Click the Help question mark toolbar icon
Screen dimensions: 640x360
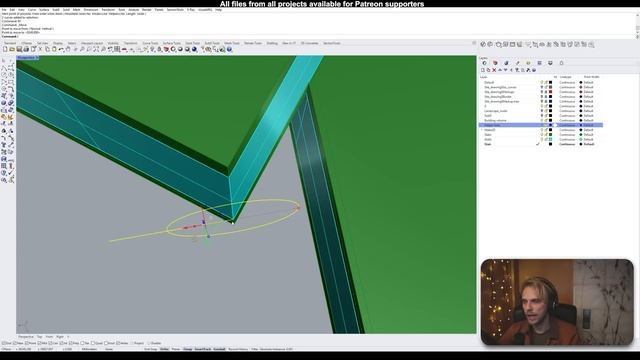(x=229, y=49)
